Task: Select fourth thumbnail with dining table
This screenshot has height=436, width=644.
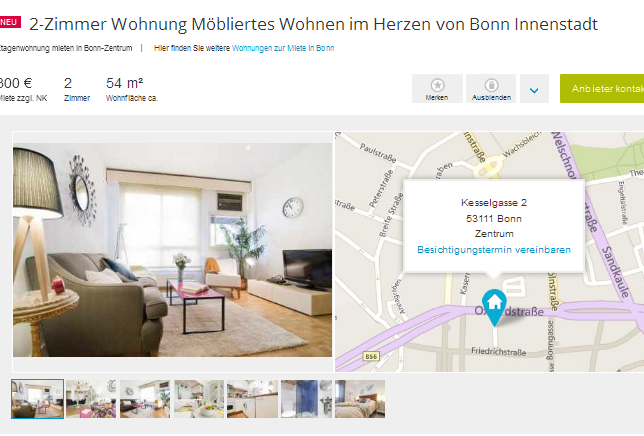Action: [x=199, y=399]
